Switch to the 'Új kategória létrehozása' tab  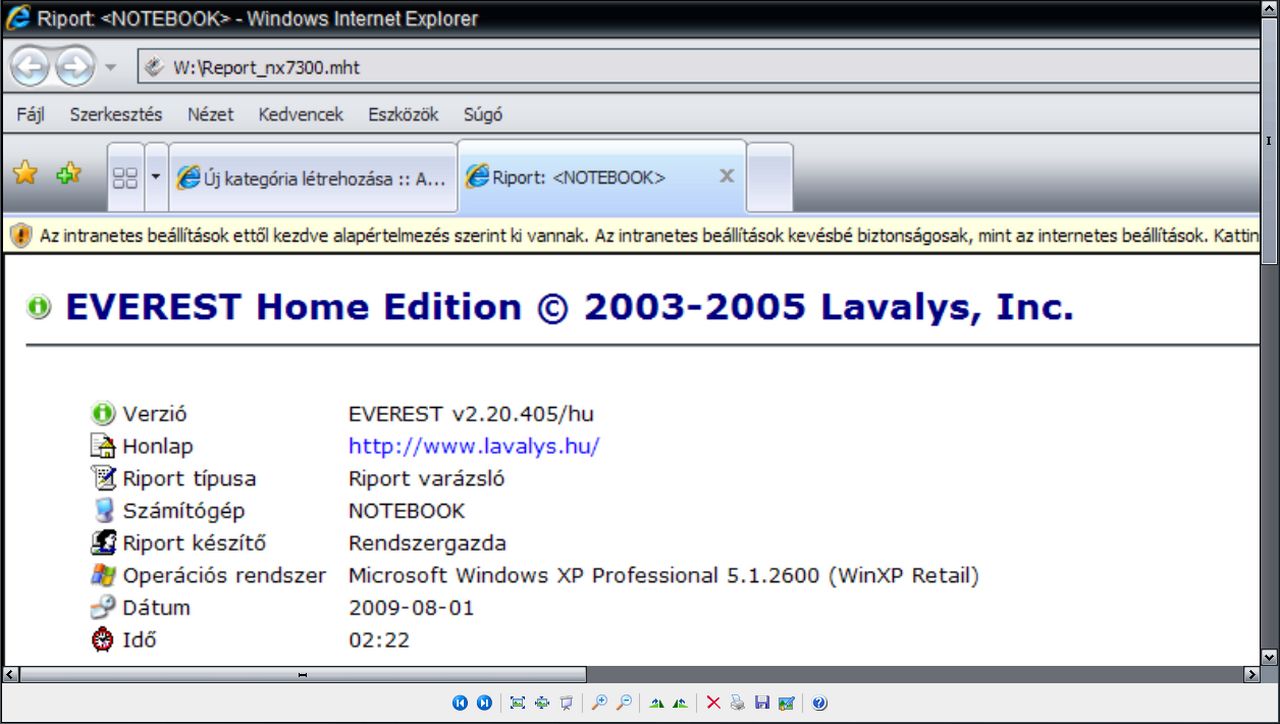coord(313,178)
